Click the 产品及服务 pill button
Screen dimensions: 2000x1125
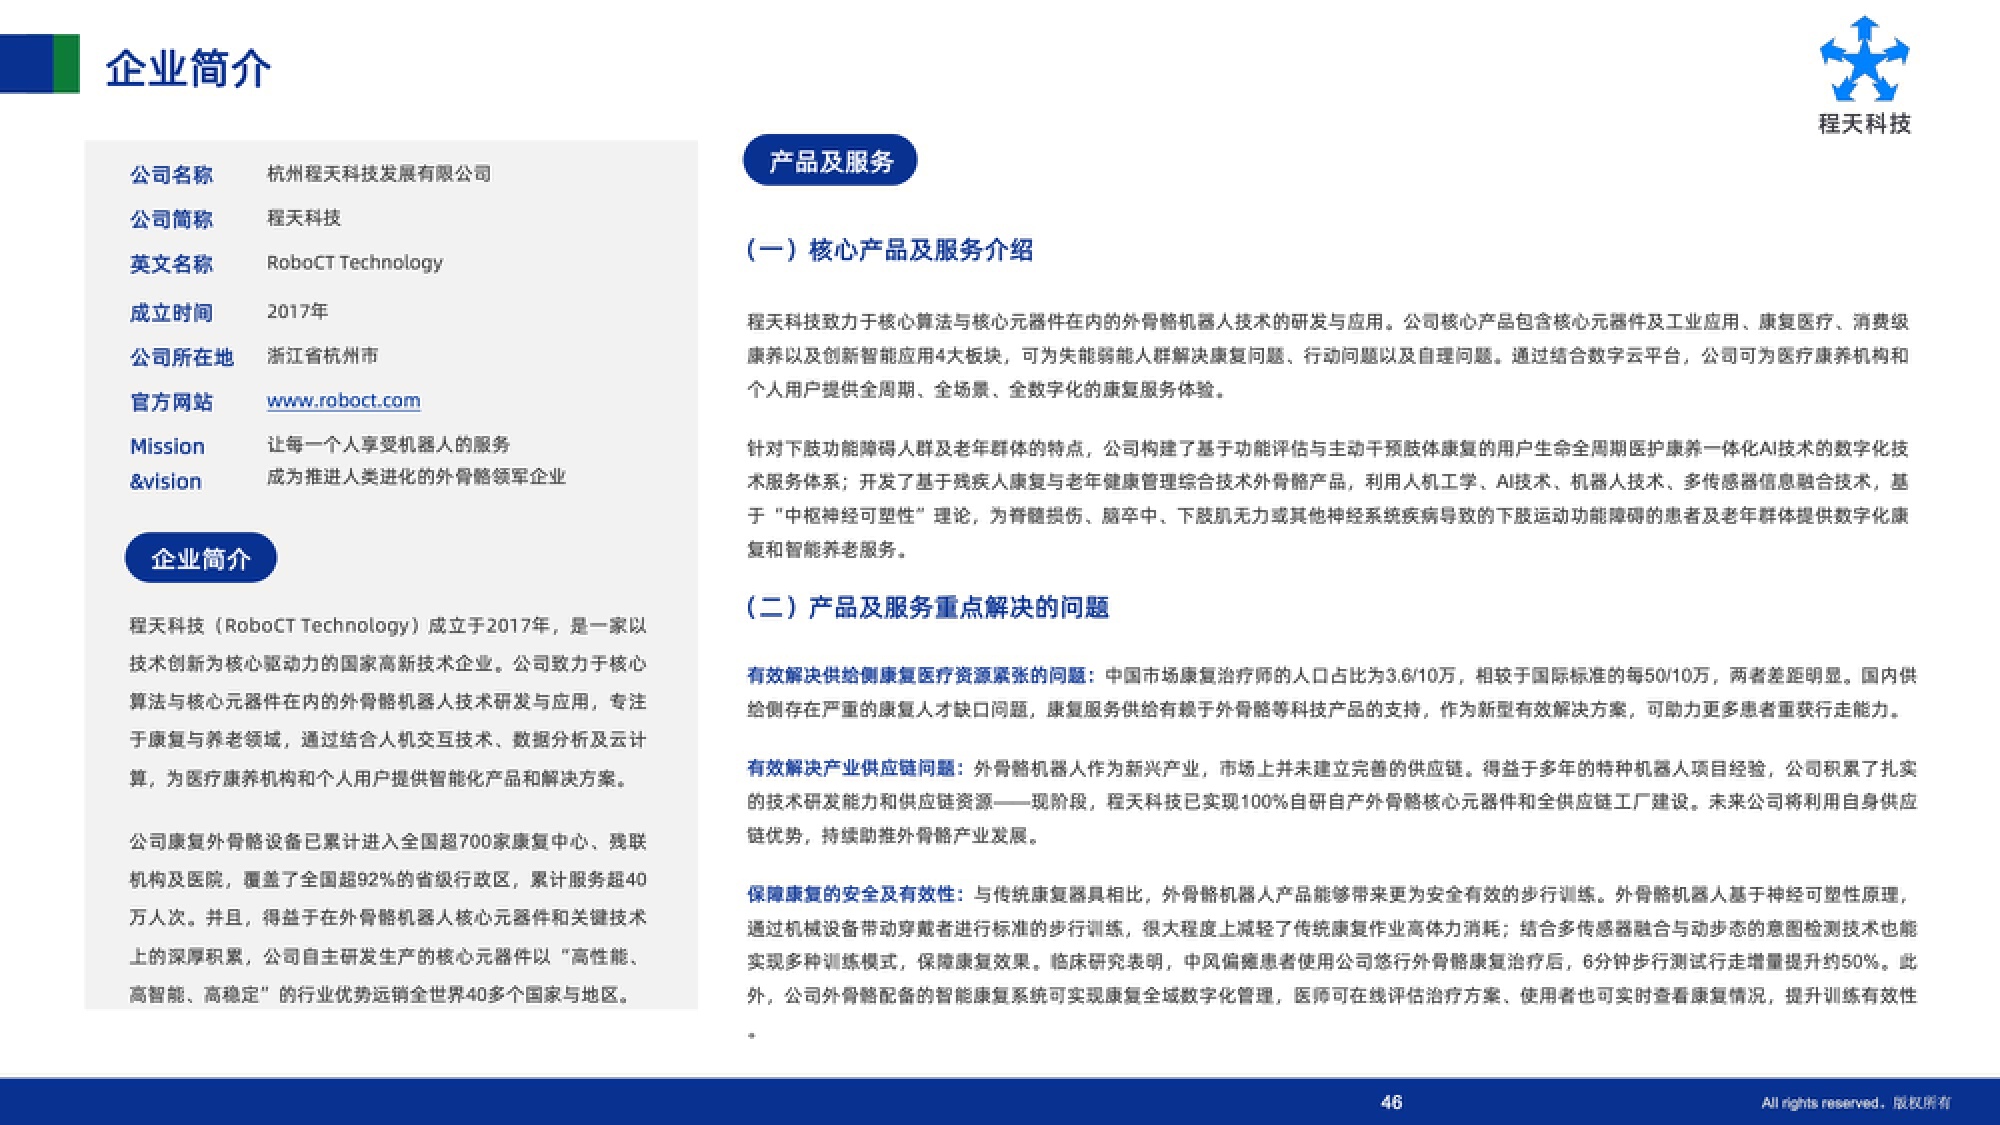click(x=830, y=161)
